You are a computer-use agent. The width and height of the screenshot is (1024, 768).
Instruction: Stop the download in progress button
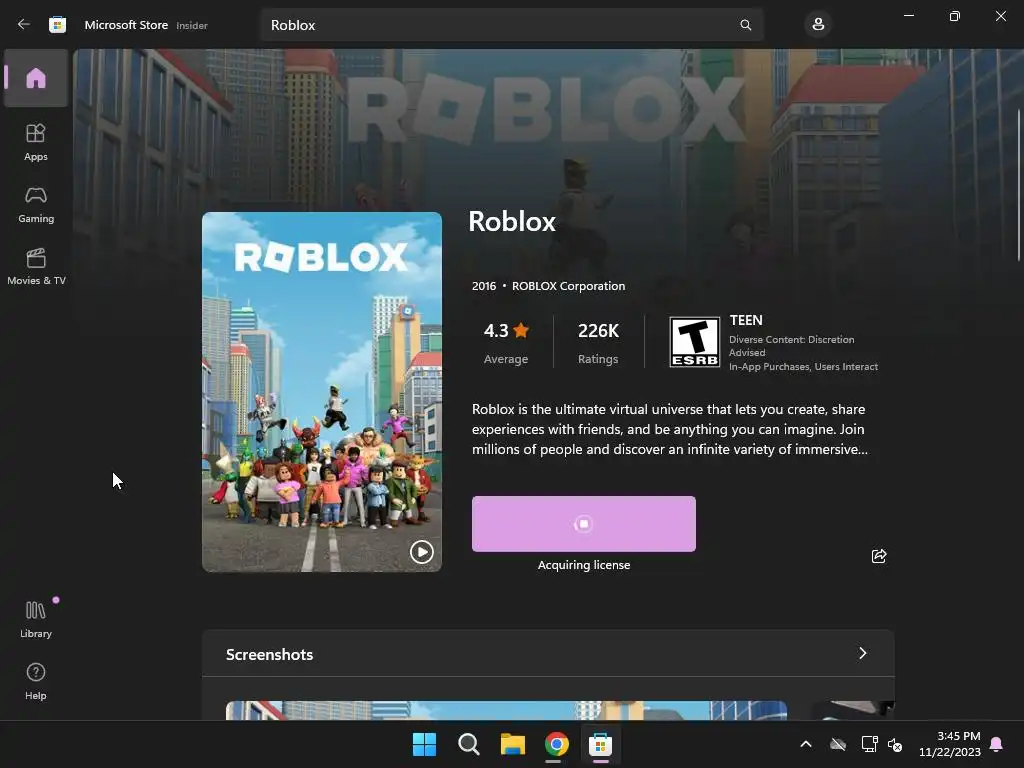coord(584,524)
